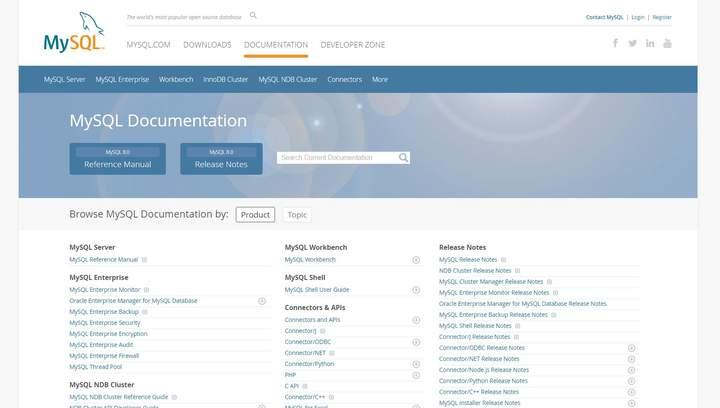Click the Search Current Documentation field

[337, 157]
